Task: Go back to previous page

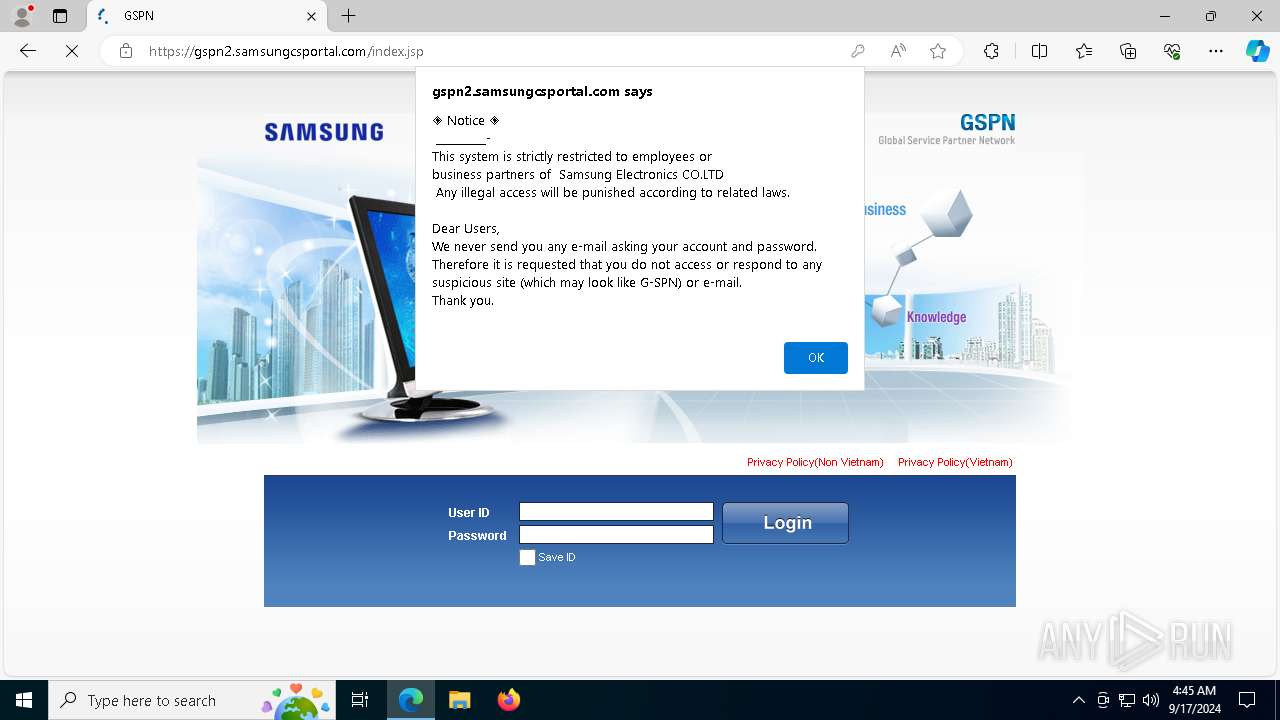Action: pos(28,51)
